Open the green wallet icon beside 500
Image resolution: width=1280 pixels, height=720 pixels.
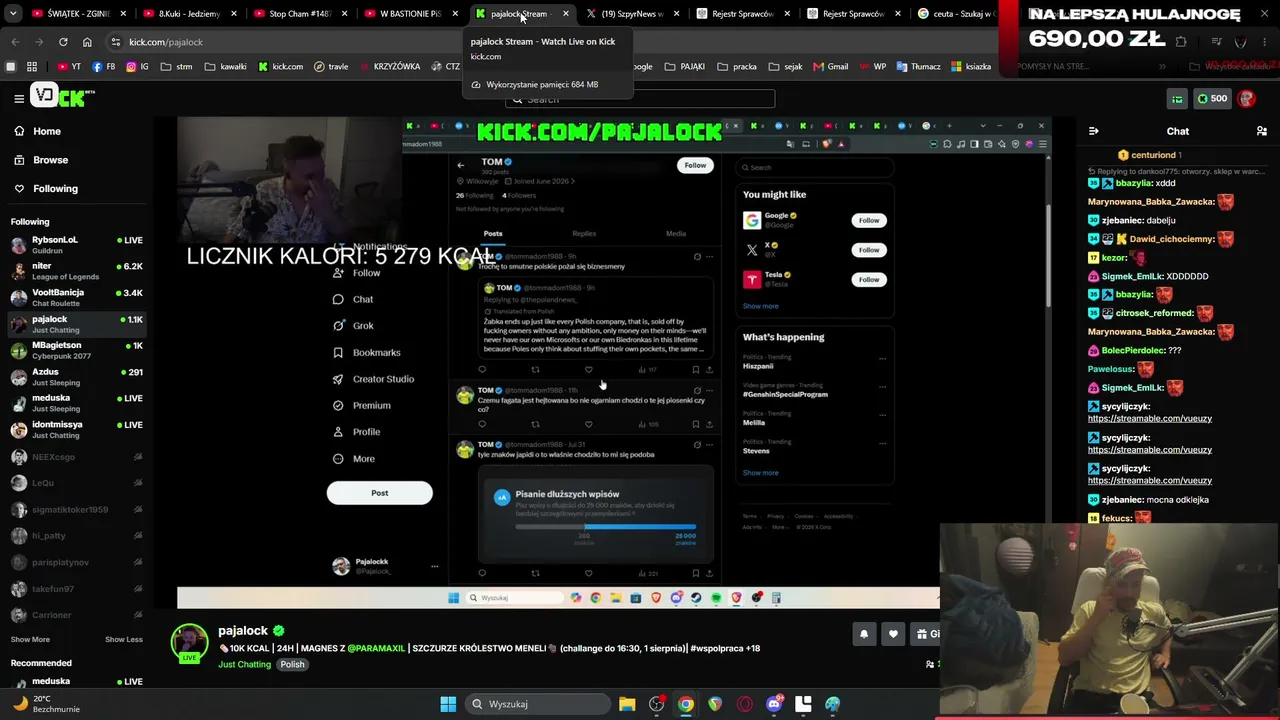click(1177, 99)
